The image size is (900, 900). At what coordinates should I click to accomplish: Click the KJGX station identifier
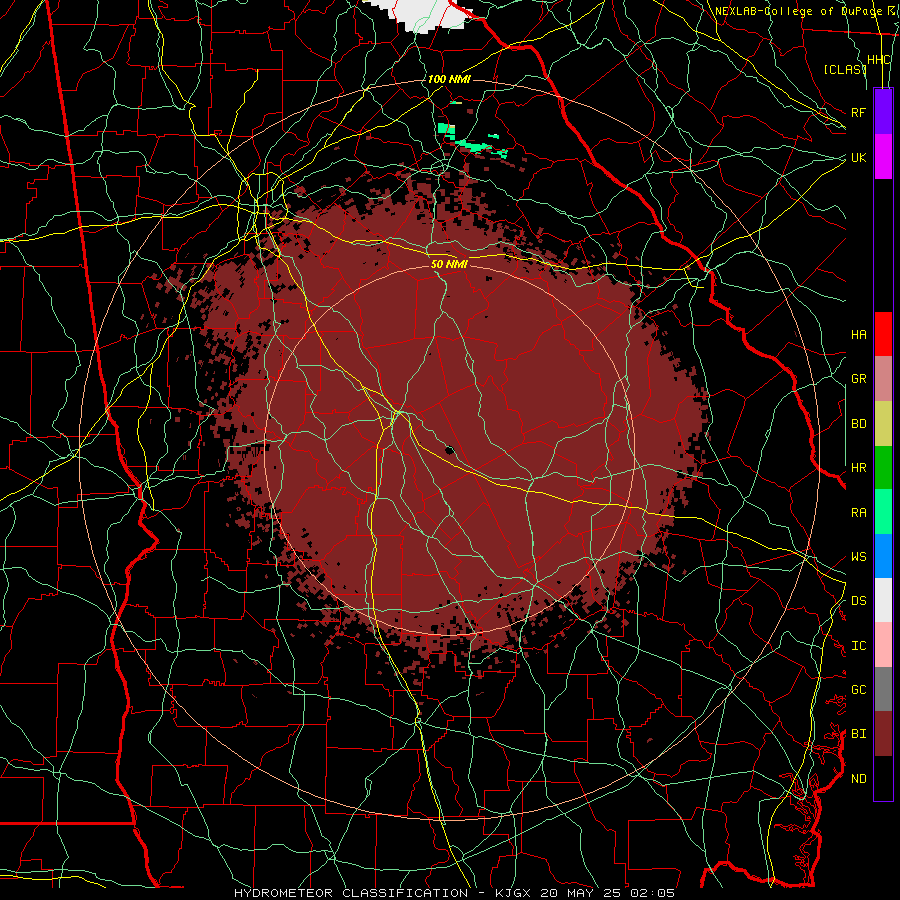coord(513,893)
